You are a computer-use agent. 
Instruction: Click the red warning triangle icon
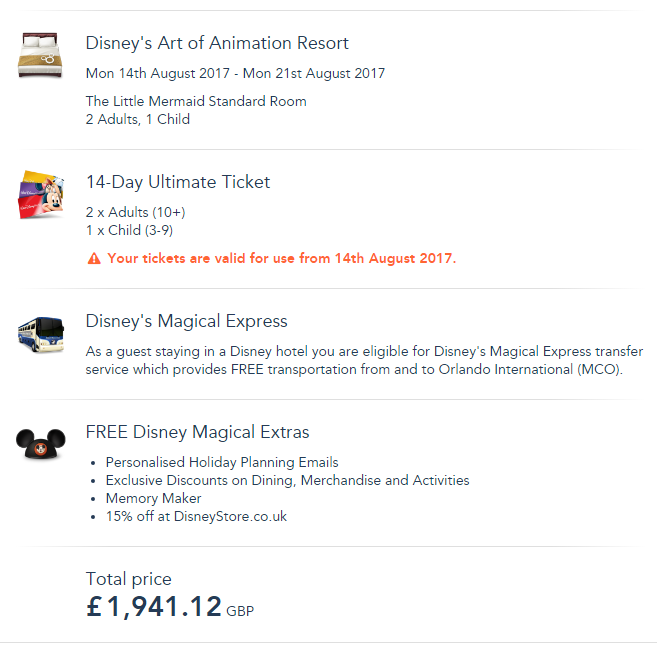[x=94, y=258]
